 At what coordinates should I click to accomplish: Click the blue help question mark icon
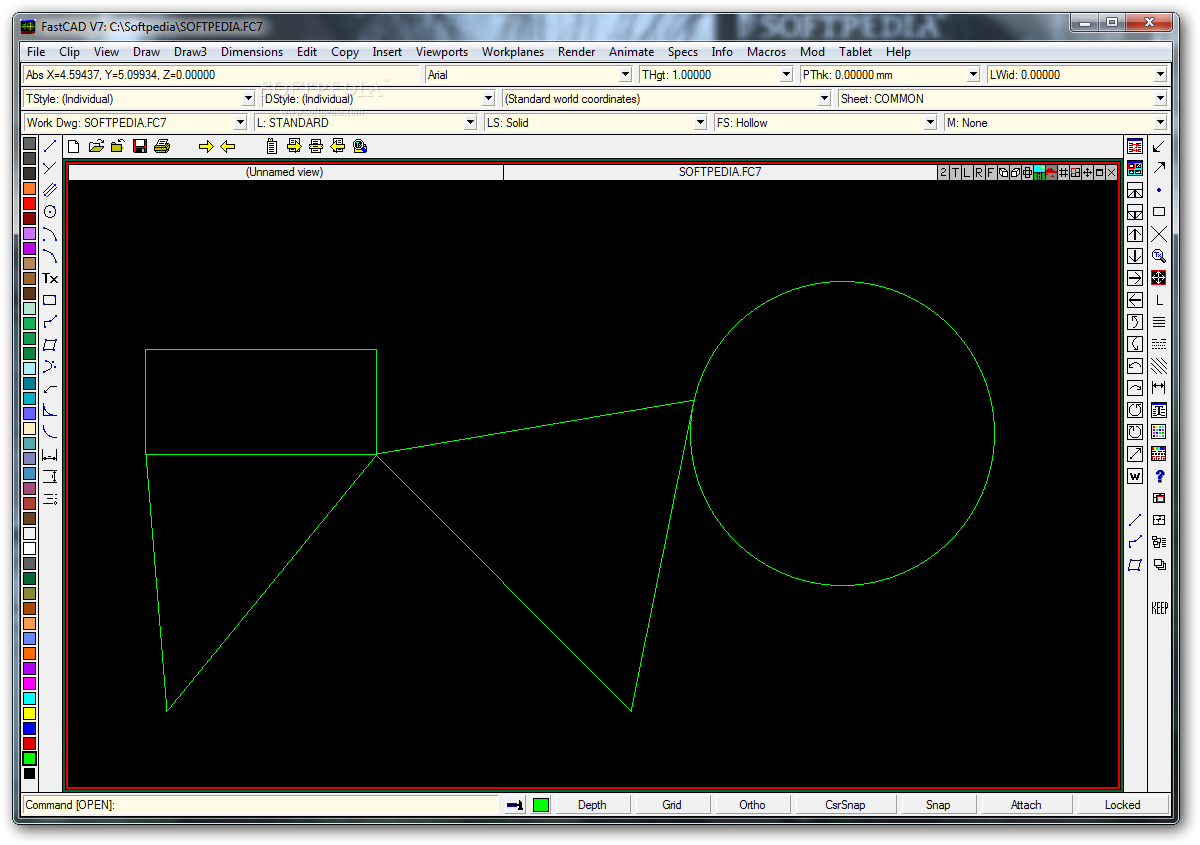(x=1159, y=476)
